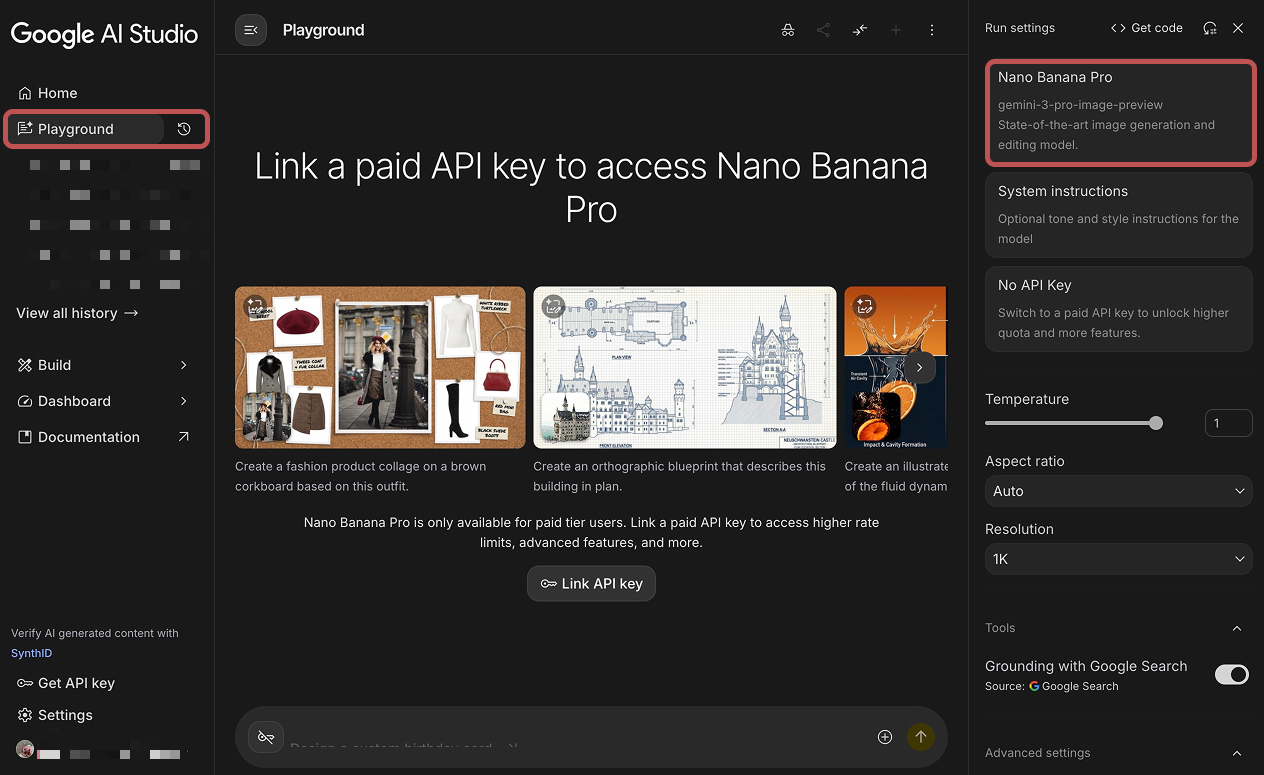Screen dimensions: 1264x775
Task: Open temporary chat in the Playground toolbar
Action: coord(788,30)
